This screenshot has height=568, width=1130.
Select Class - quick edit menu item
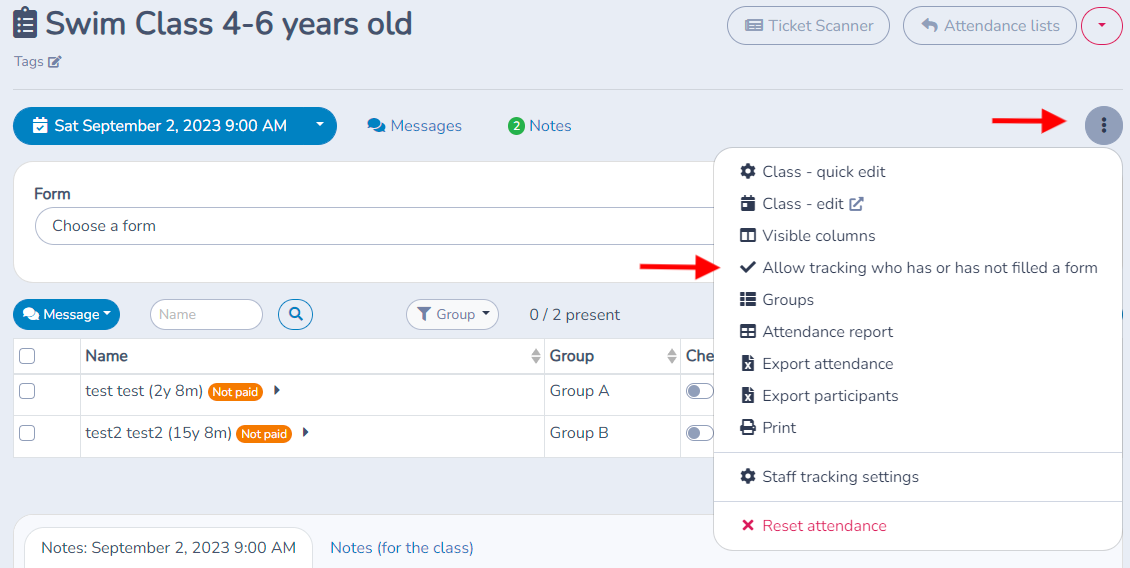813,172
